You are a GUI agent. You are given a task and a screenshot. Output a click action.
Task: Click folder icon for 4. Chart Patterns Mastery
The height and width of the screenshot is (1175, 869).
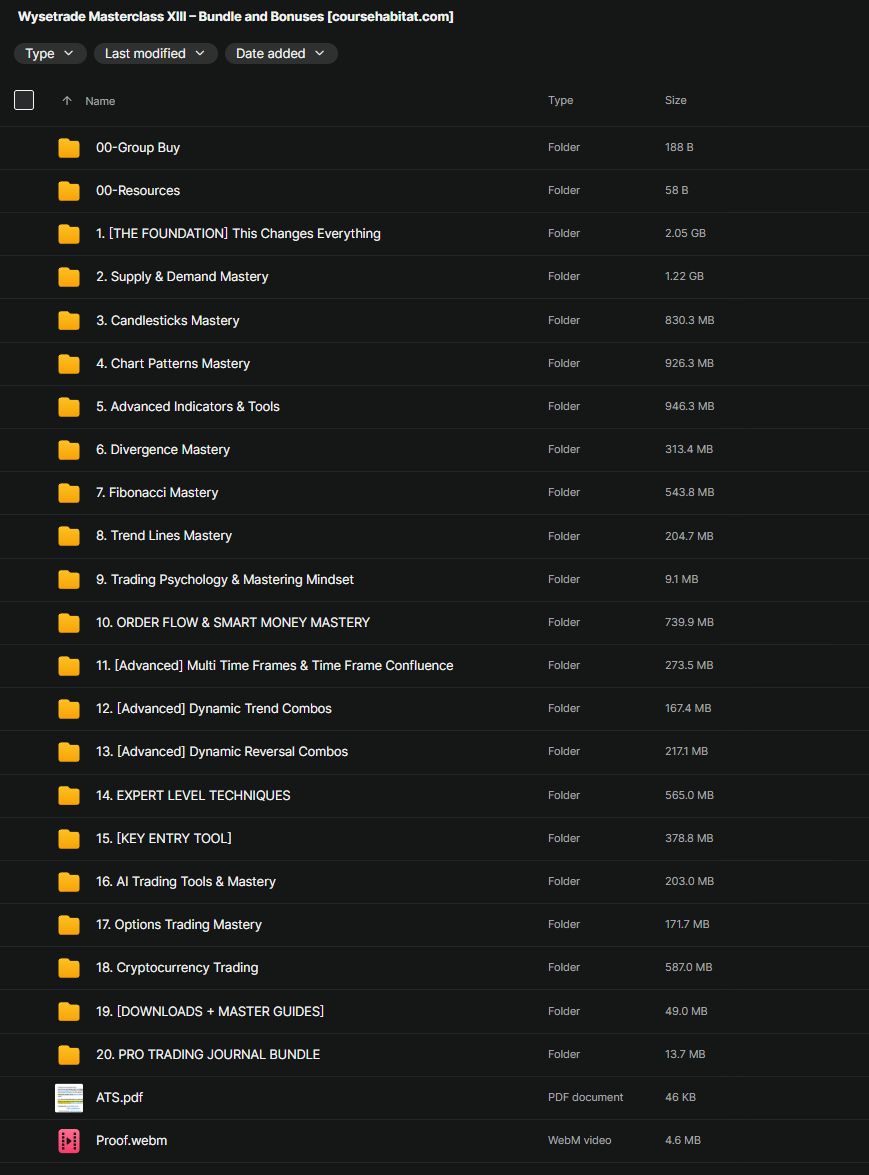(69, 363)
